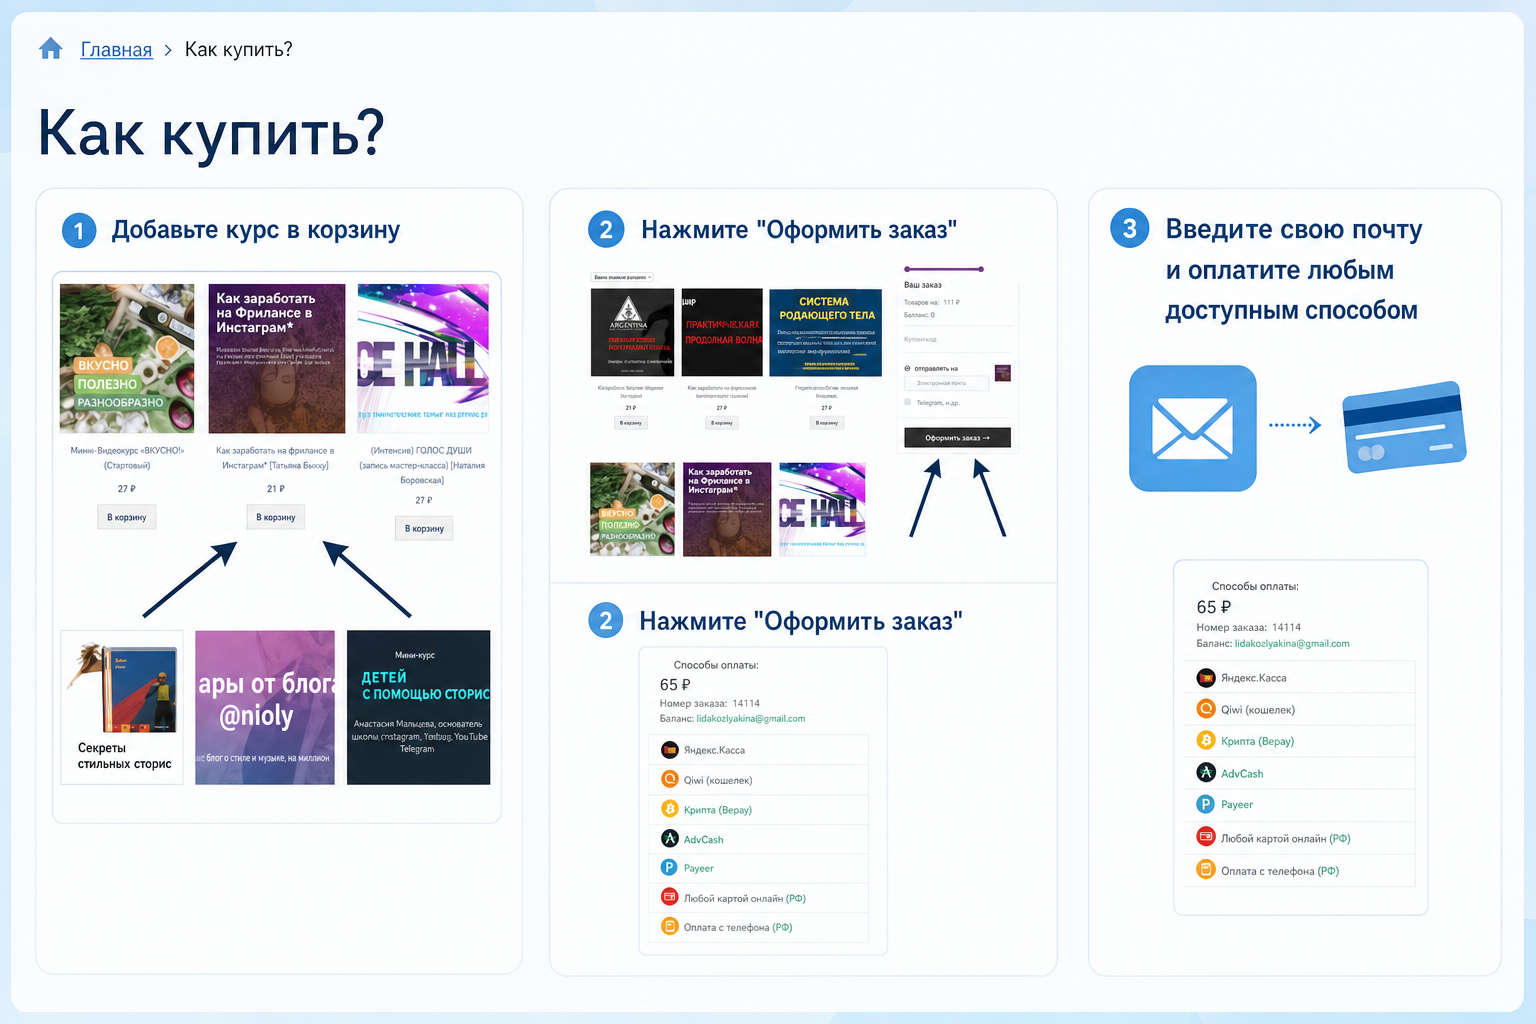Focus the Электронная почта input field
Viewport: 1536px width, 1024px height.
click(x=946, y=383)
